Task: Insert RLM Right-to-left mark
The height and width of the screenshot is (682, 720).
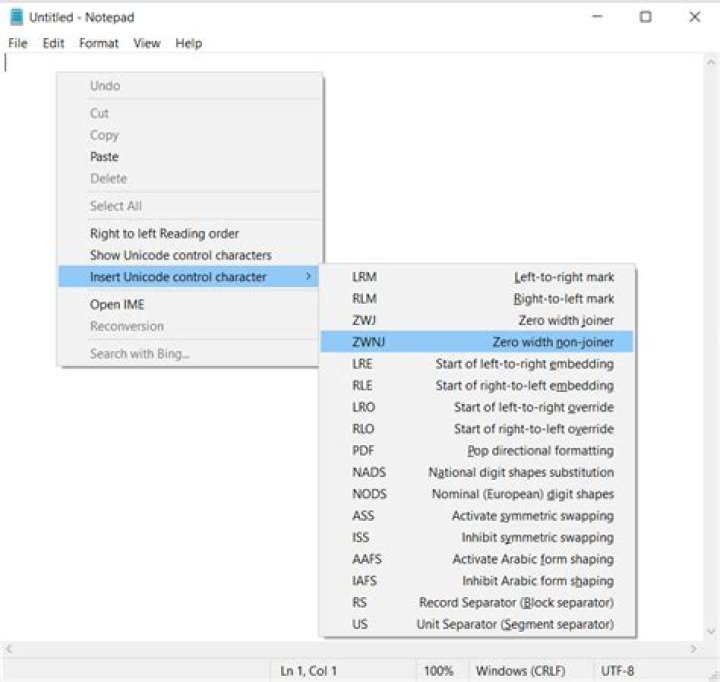Action: click(477, 299)
